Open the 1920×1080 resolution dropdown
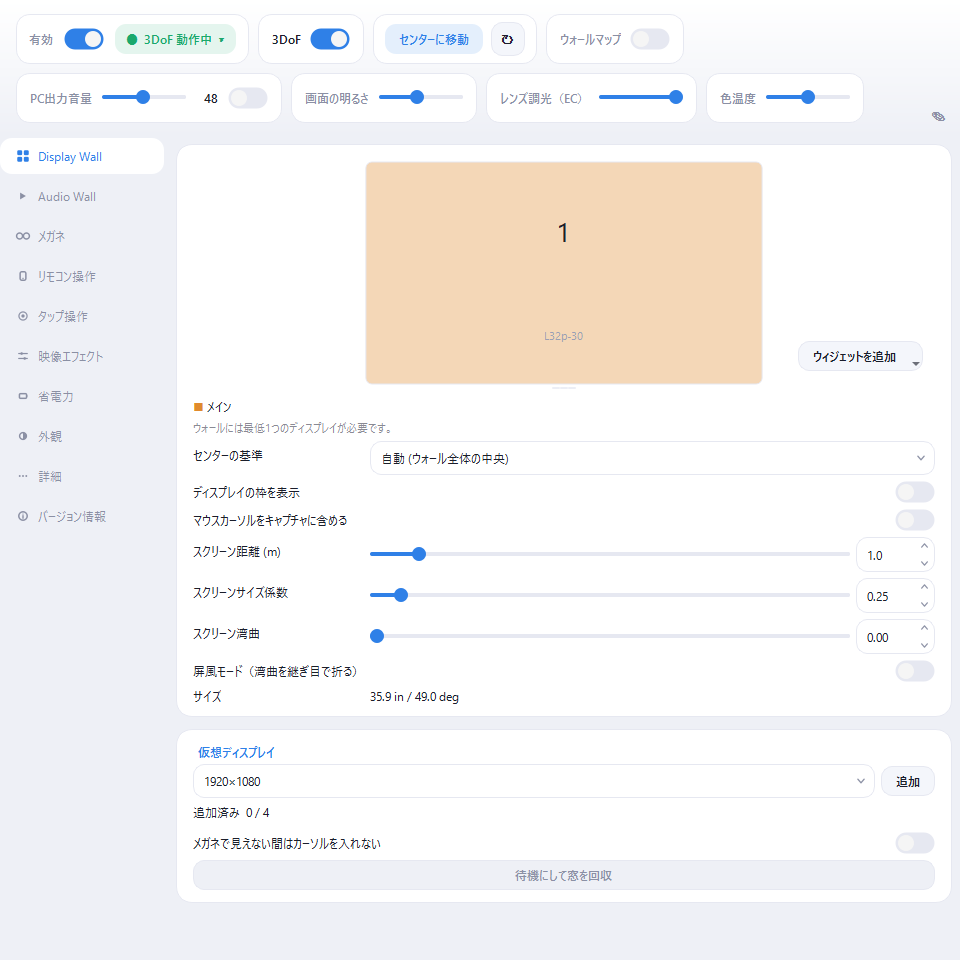Screen dimensions: 960x960 pos(533,781)
